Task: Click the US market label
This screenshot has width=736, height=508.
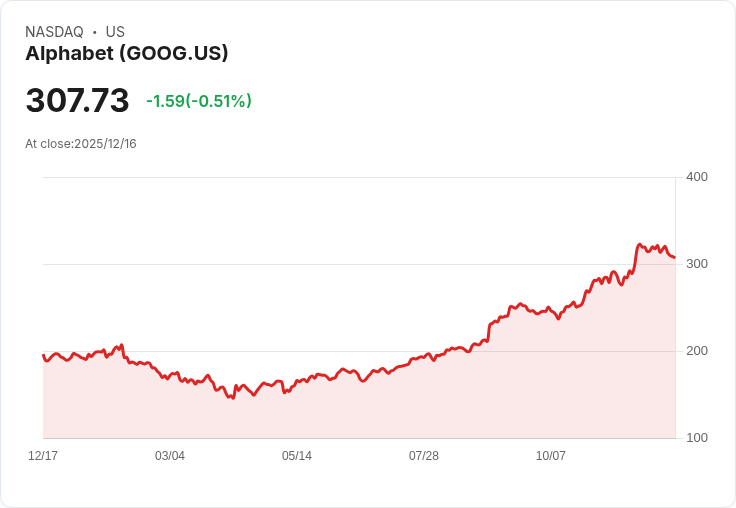Action: tap(115, 32)
